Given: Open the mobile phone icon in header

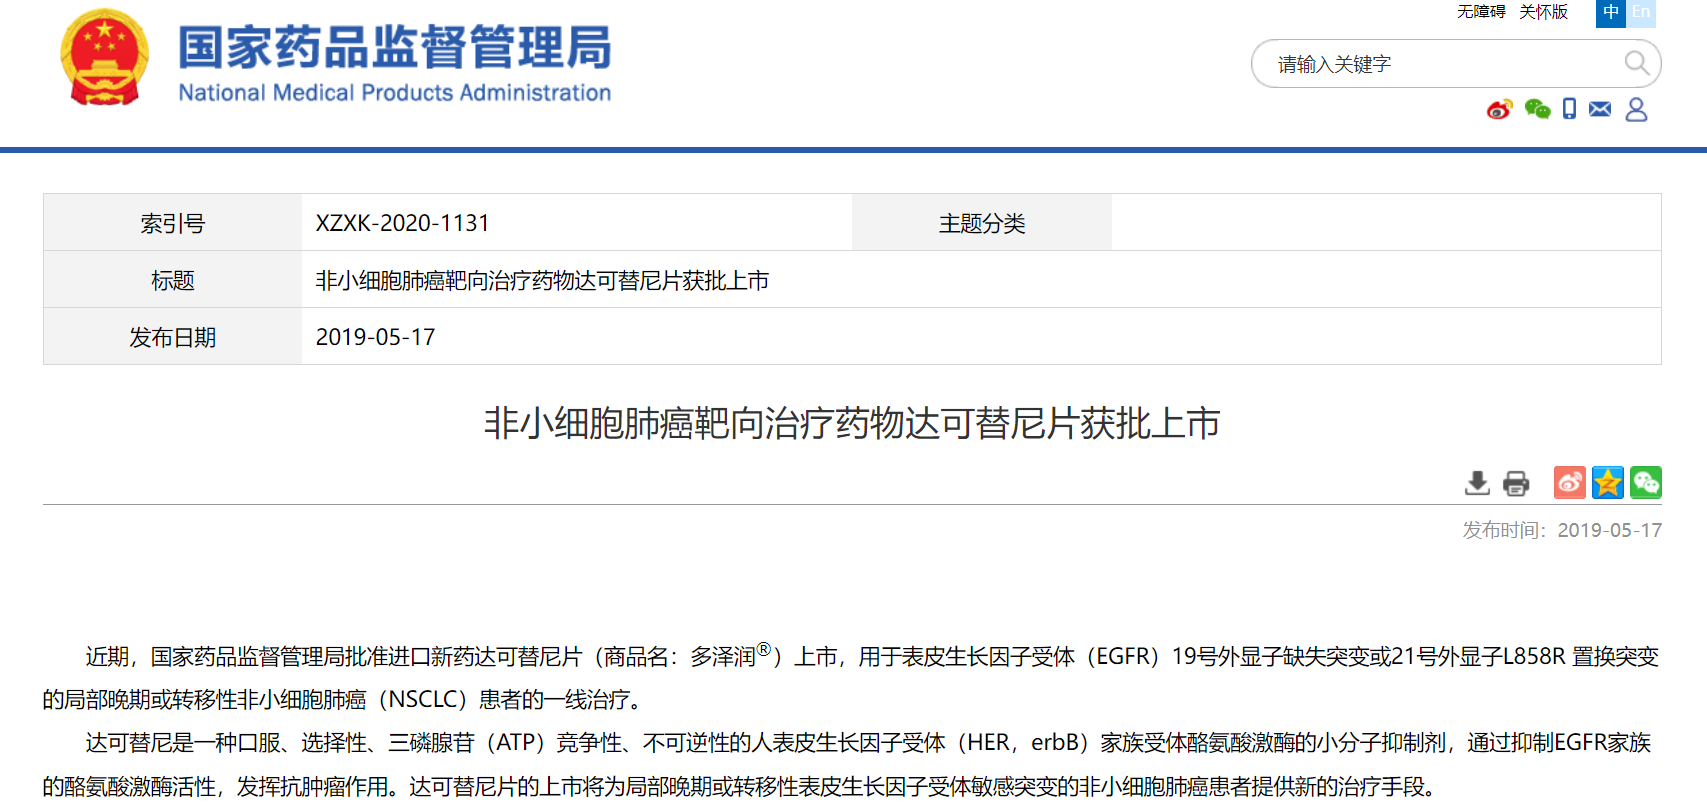Looking at the screenshot, I should pyautogui.click(x=1569, y=109).
